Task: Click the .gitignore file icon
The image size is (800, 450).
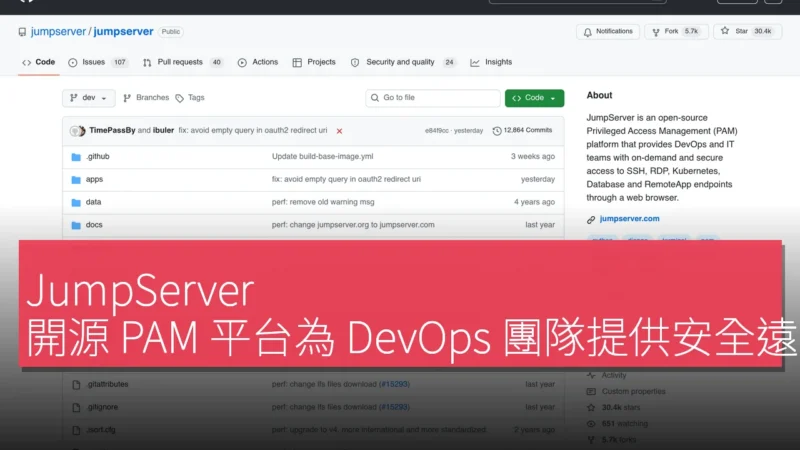Action: [76, 408]
